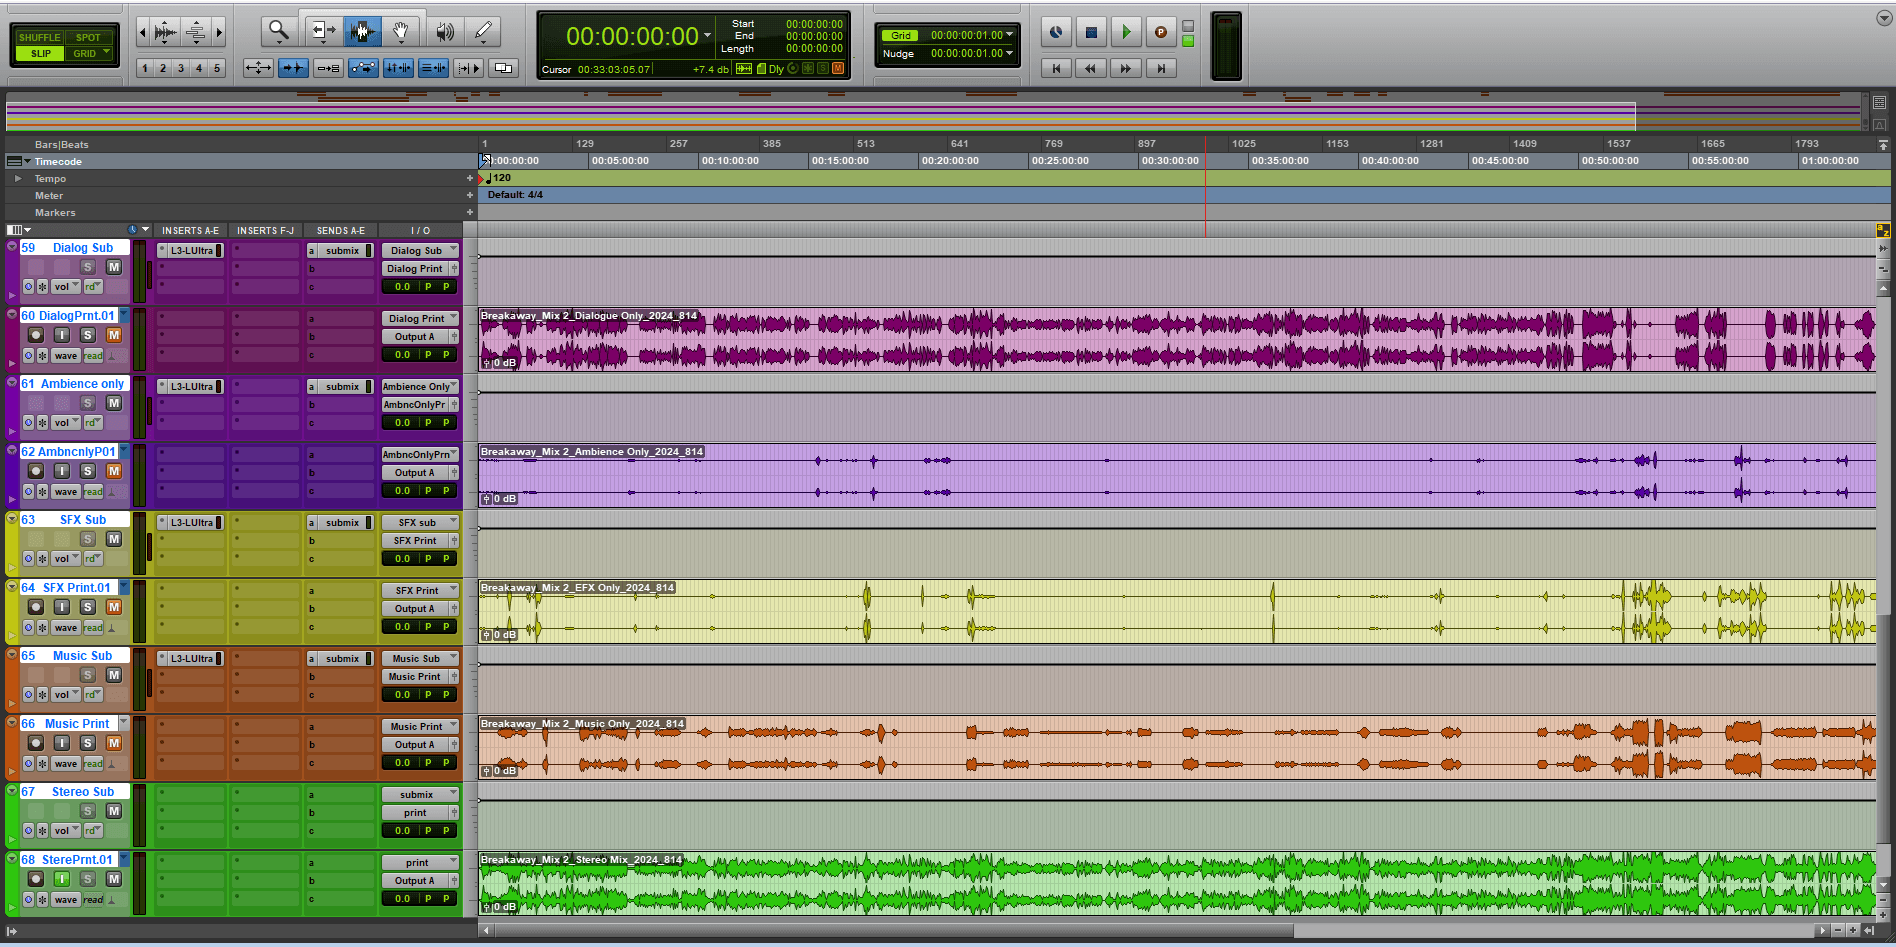1896x947 pixels.
Task: Open the Grid value dropdown
Action: coord(1010,35)
